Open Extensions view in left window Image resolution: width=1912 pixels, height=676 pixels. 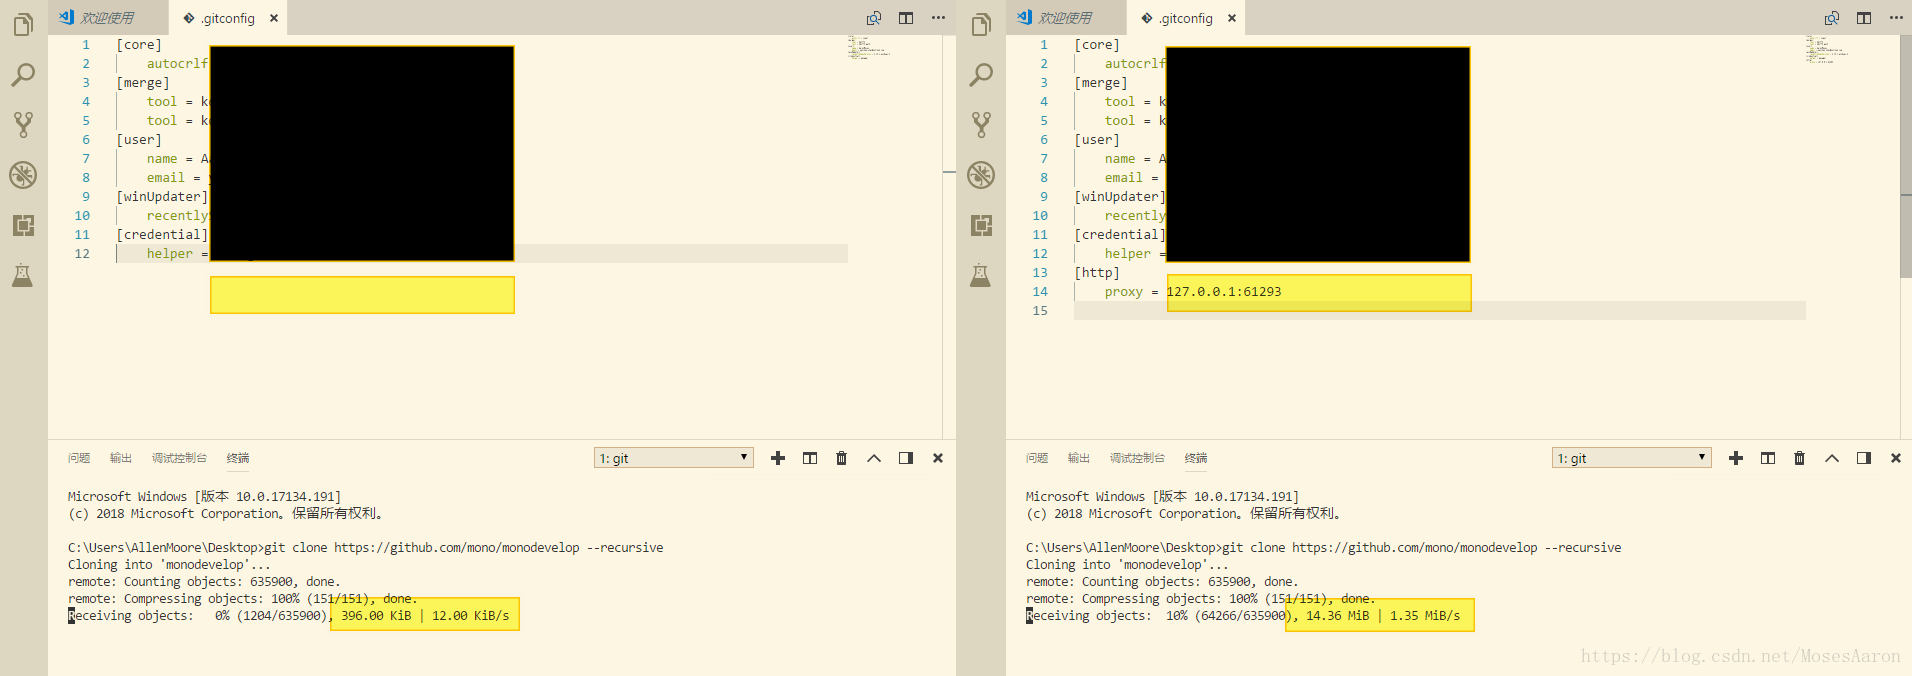(x=23, y=225)
